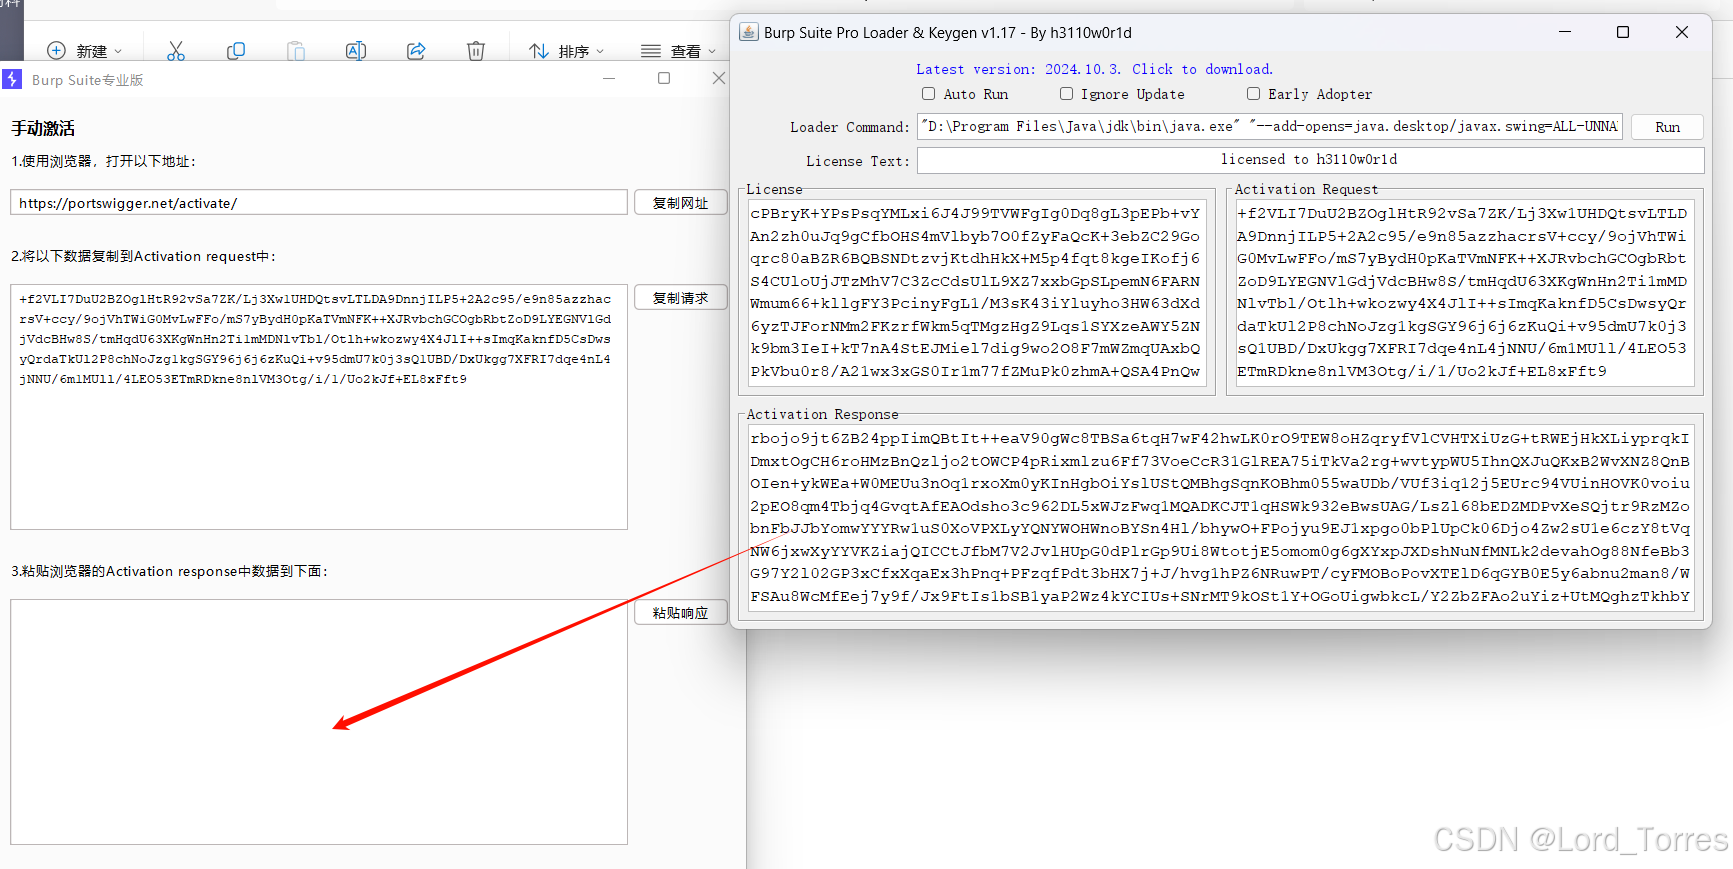Click the Activation Request text area in Keygen
Viewport: 1733px width, 869px height.
coord(1465,292)
